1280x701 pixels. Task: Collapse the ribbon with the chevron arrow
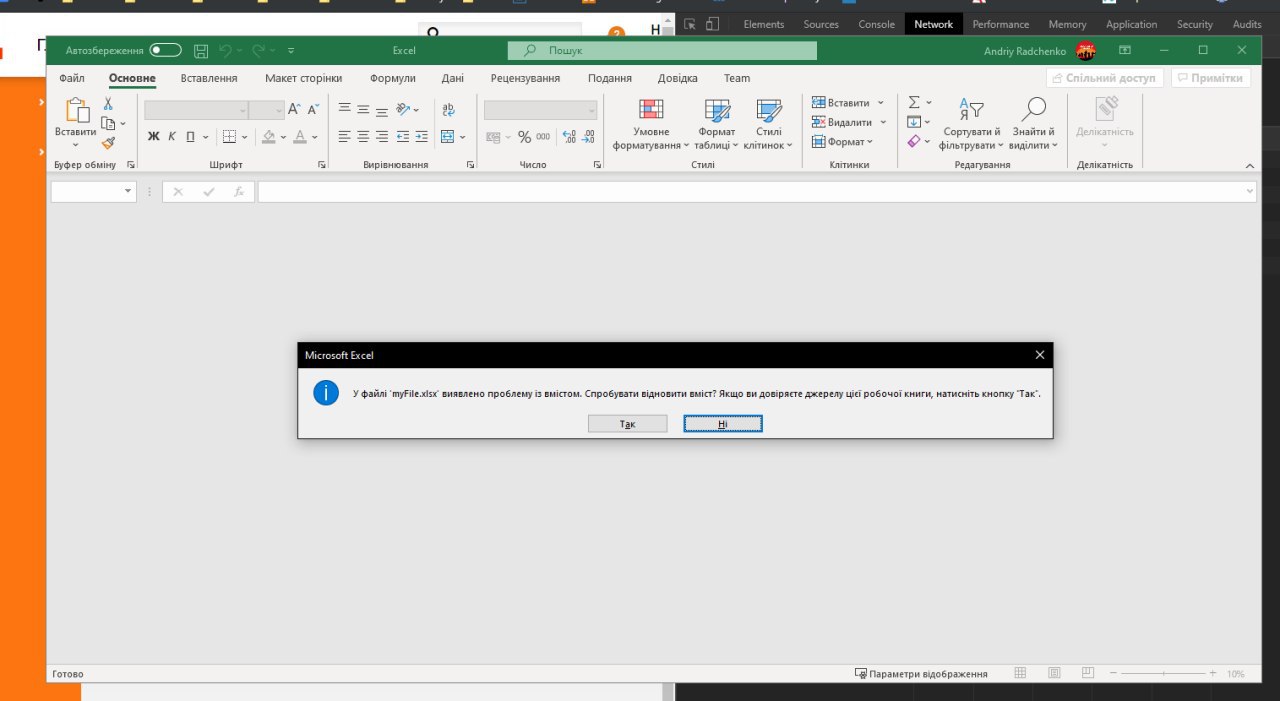1250,166
